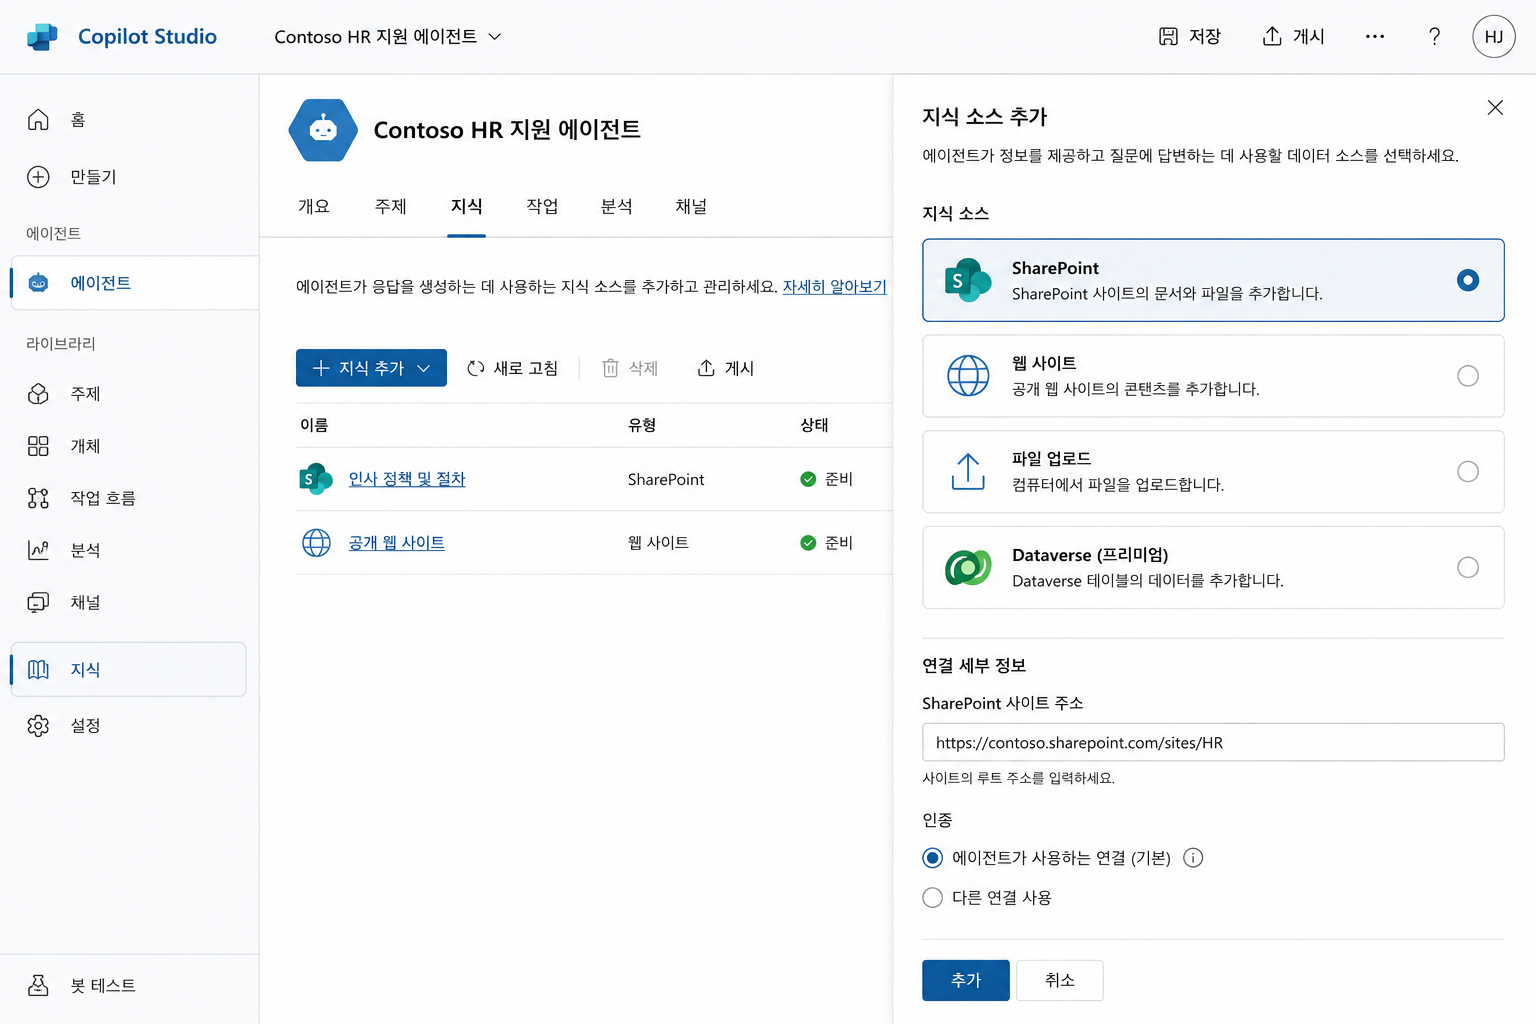Click the globe icon beside 공개 웹 사이트
Viewport: 1536px width, 1024px height.
[316, 543]
